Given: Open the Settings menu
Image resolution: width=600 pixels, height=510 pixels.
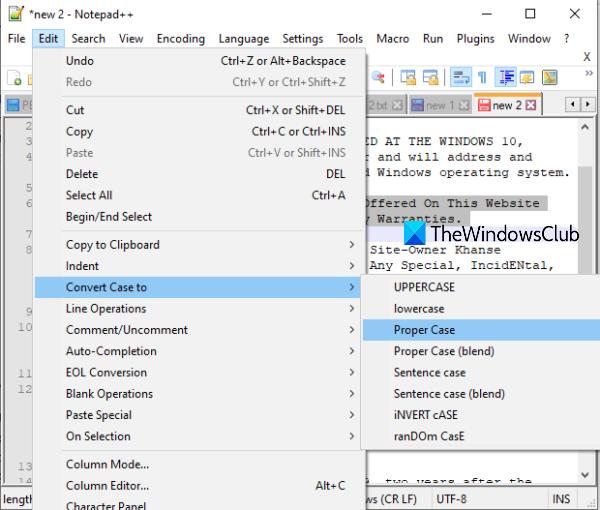Looking at the screenshot, I should tap(303, 39).
